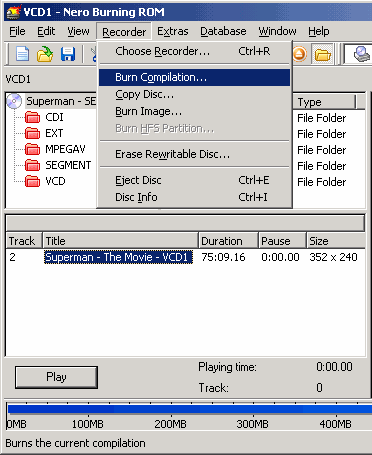The height and width of the screenshot is (455, 372).
Task: Open the Extras menu
Action: click(x=173, y=31)
